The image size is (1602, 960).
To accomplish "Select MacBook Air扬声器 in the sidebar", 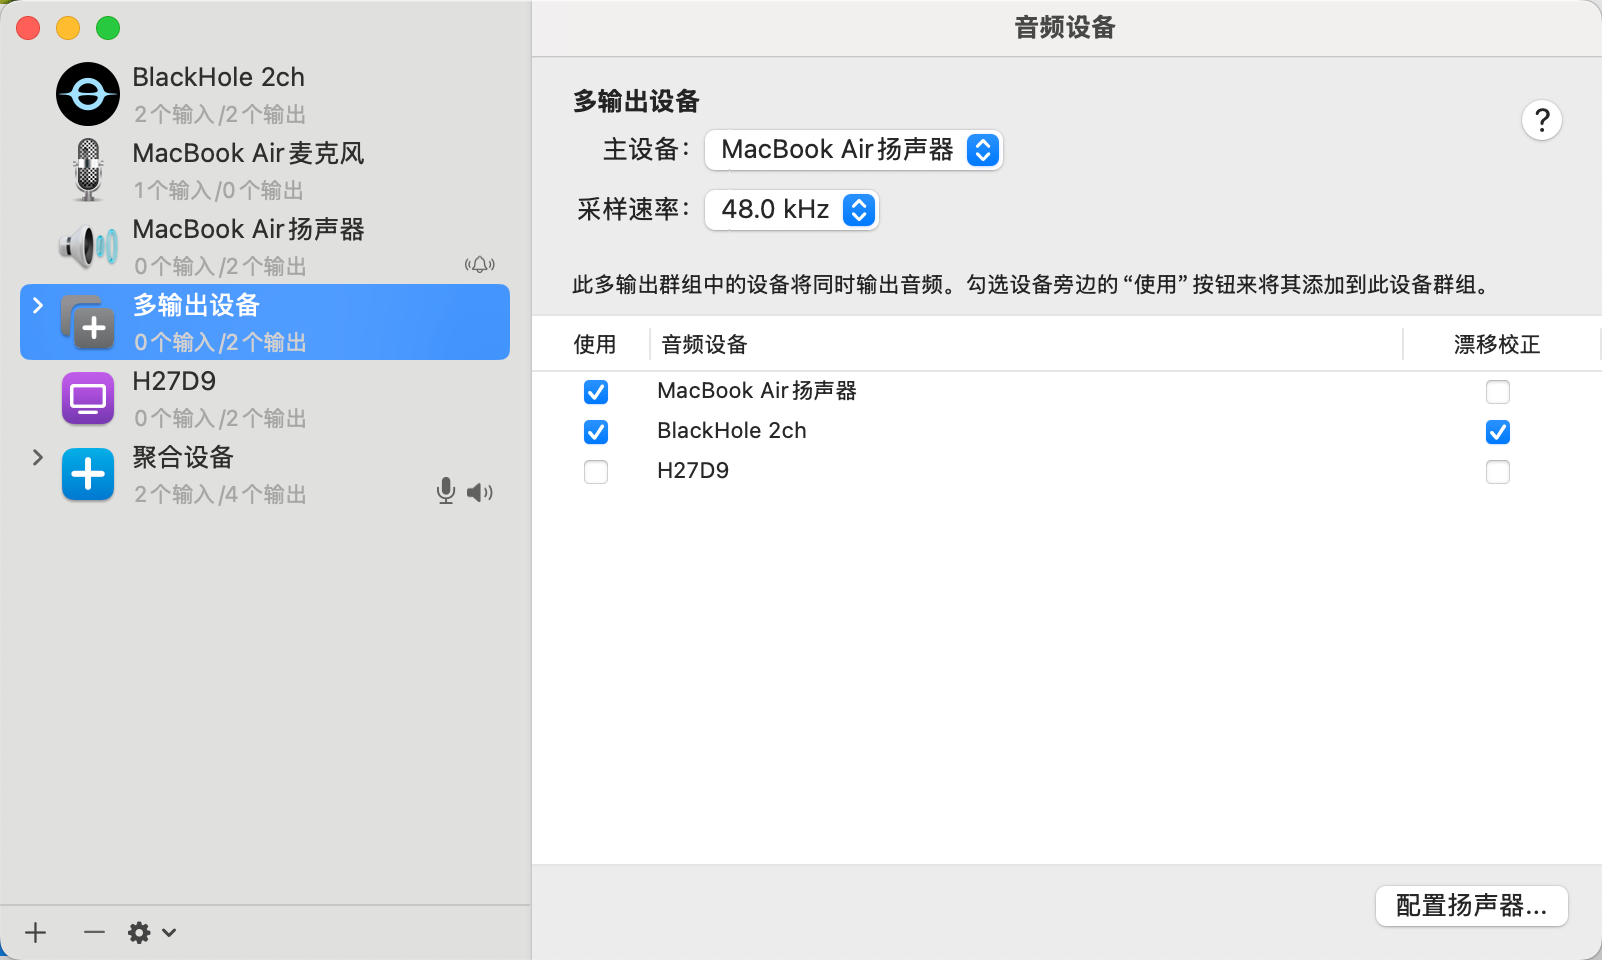I will (x=265, y=246).
